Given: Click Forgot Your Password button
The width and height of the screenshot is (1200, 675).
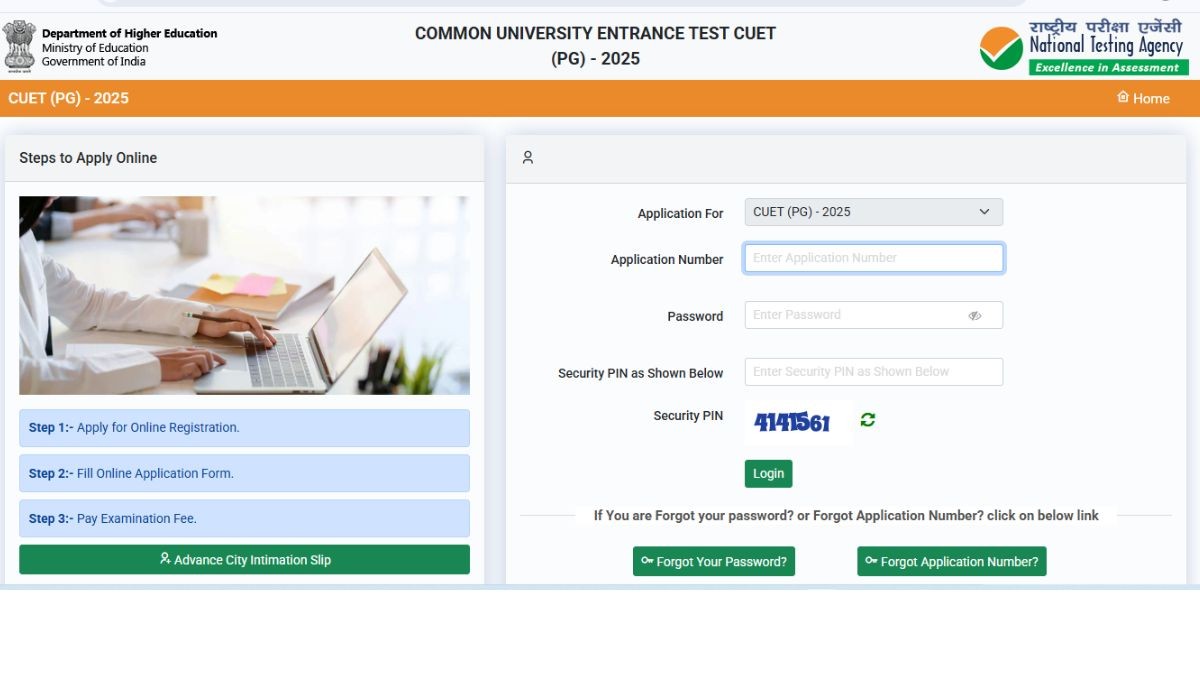Looking at the screenshot, I should pyautogui.click(x=714, y=562).
